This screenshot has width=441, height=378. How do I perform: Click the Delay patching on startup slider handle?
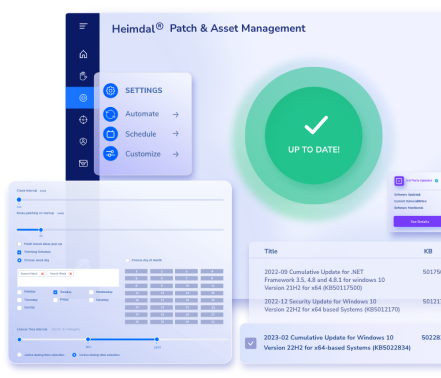pos(41,230)
